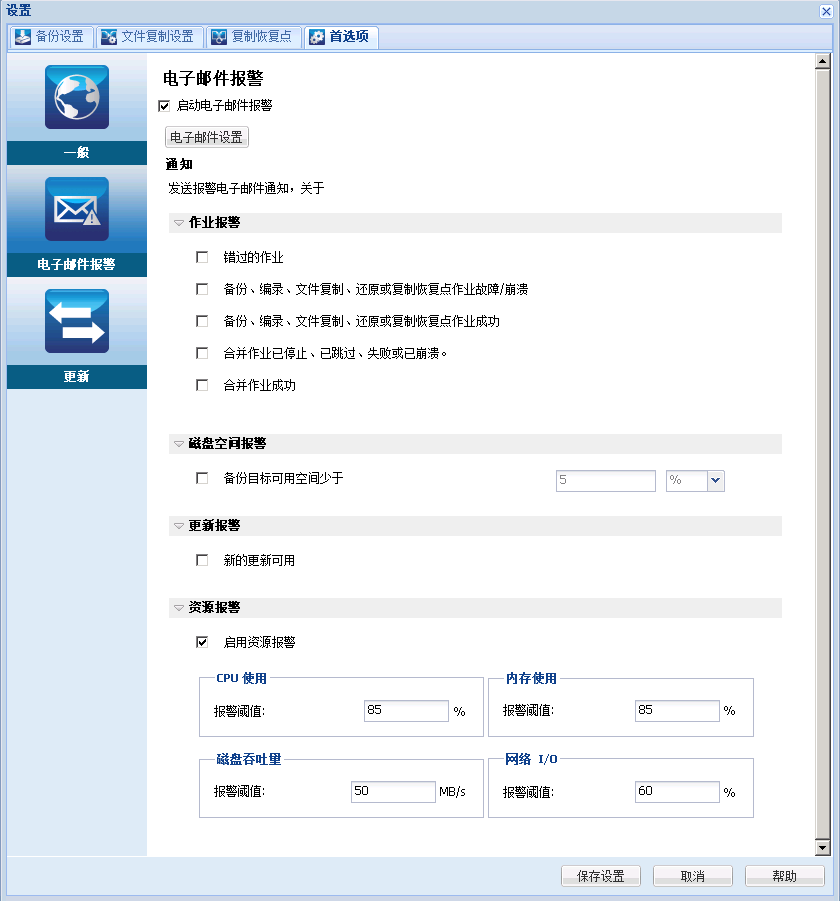Enable 备份目标可用空间少于 checkbox

(x=202, y=478)
